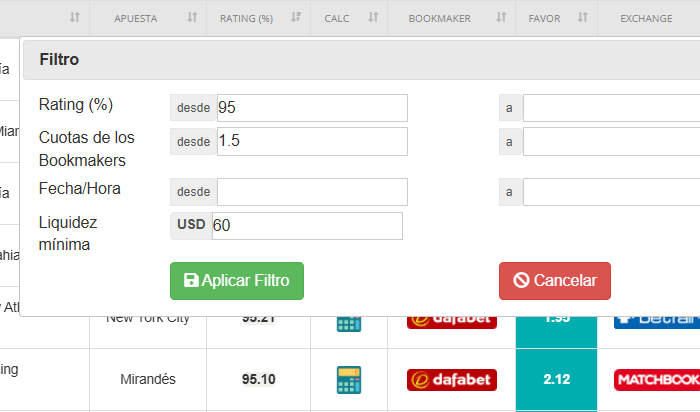This screenshot has width=700, height=412.
Task: Click the sort arrows in the Apuesta column header
Action: [192, 18]
